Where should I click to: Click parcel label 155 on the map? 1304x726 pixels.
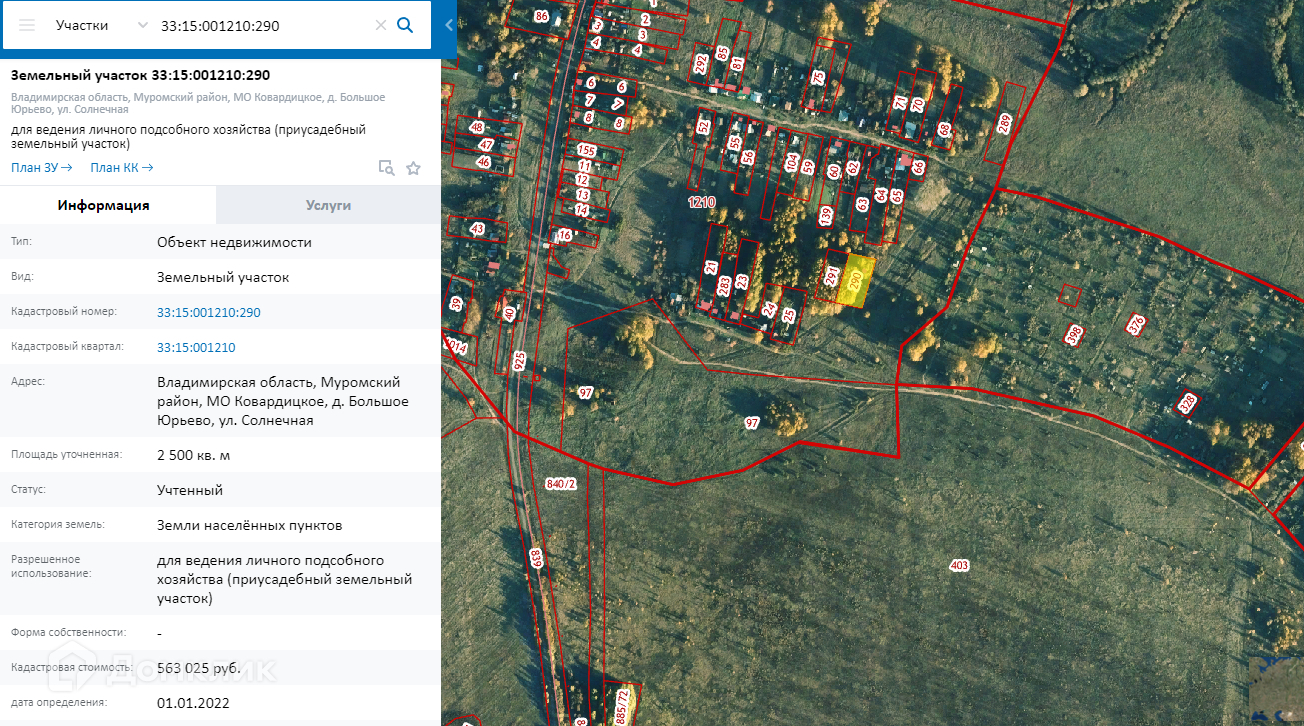coord(587,151)
